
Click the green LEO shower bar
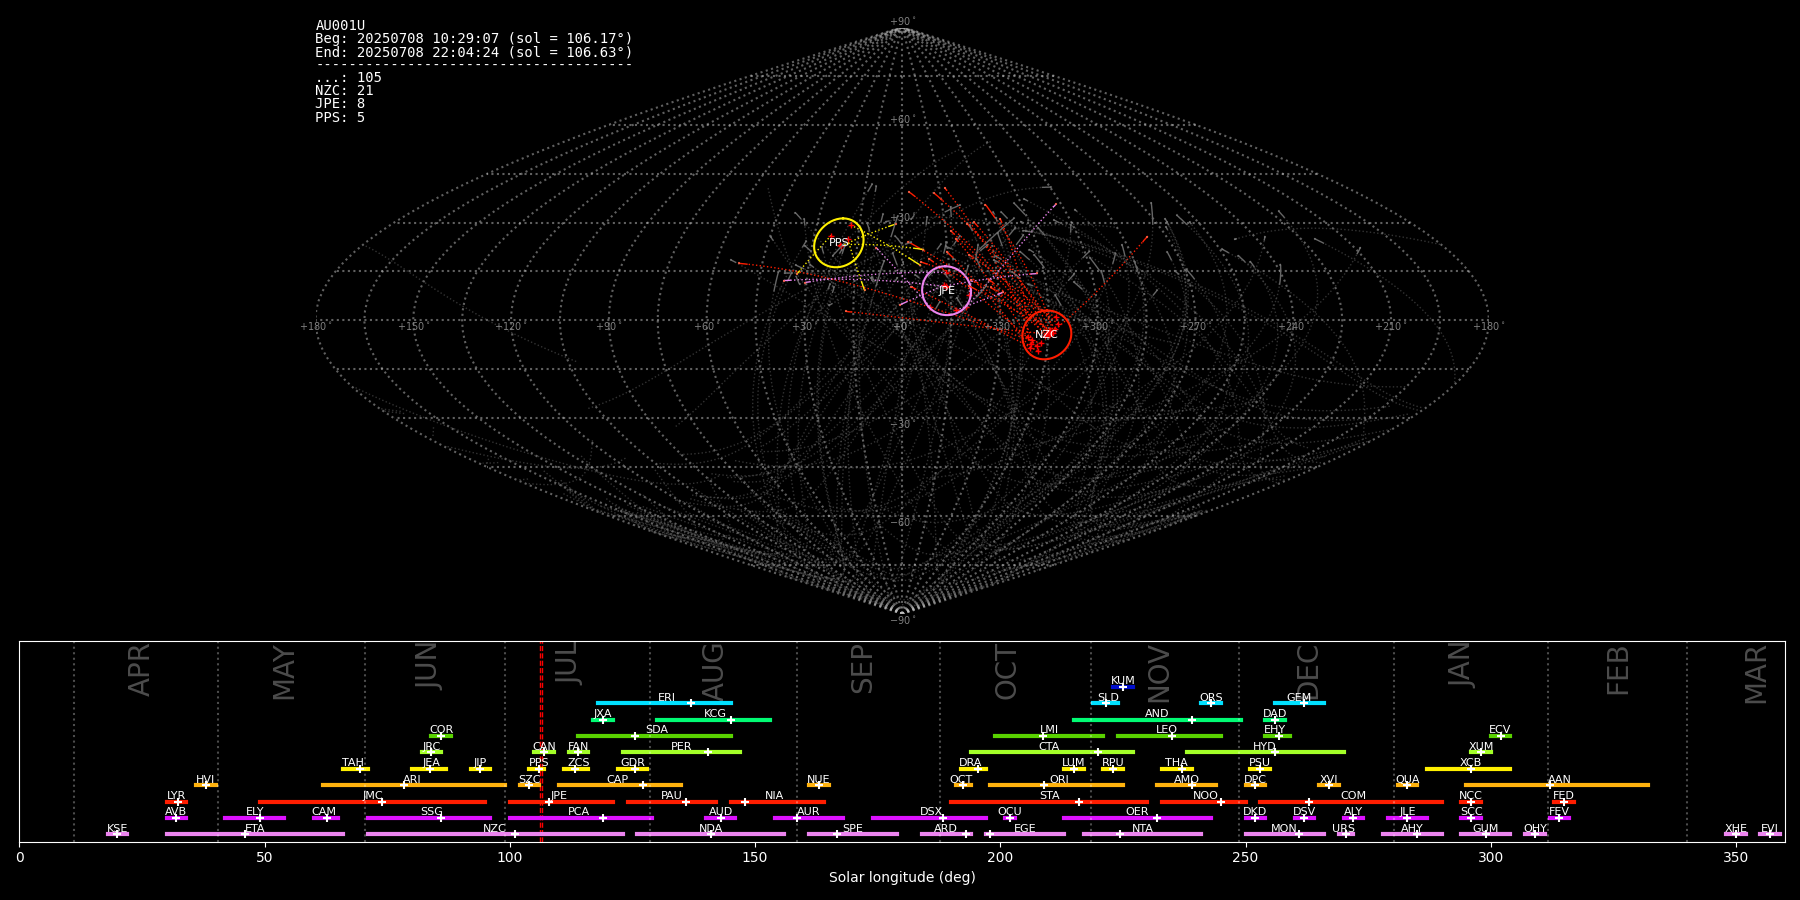coord(1169,736)
